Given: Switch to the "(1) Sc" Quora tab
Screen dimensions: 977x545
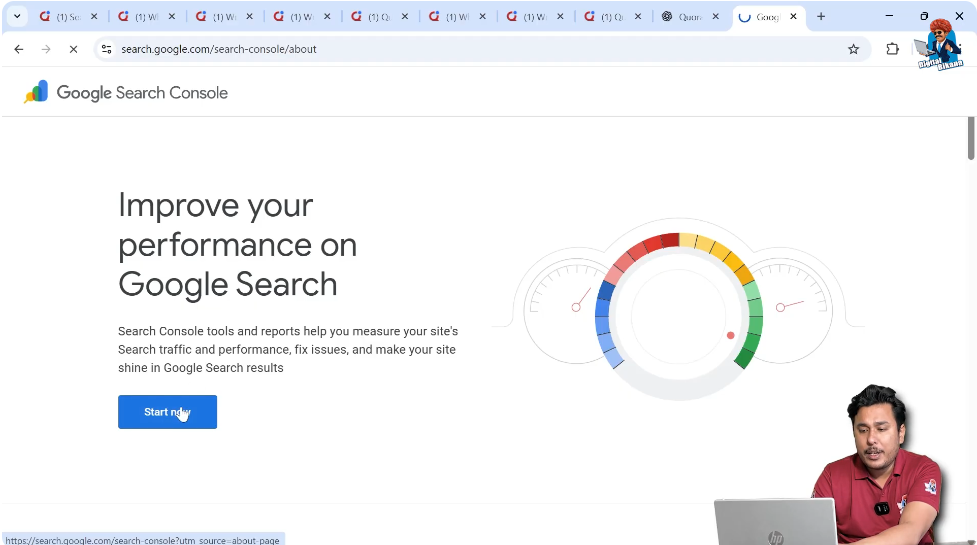Looking at the screenshot, I should coord(69,17).
